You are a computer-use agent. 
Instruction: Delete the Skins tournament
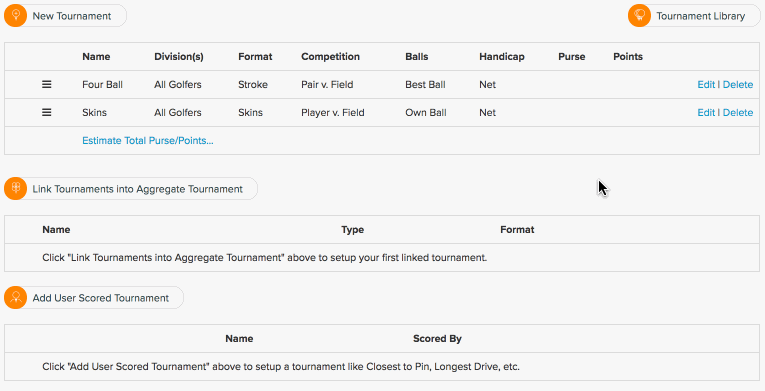738,112
